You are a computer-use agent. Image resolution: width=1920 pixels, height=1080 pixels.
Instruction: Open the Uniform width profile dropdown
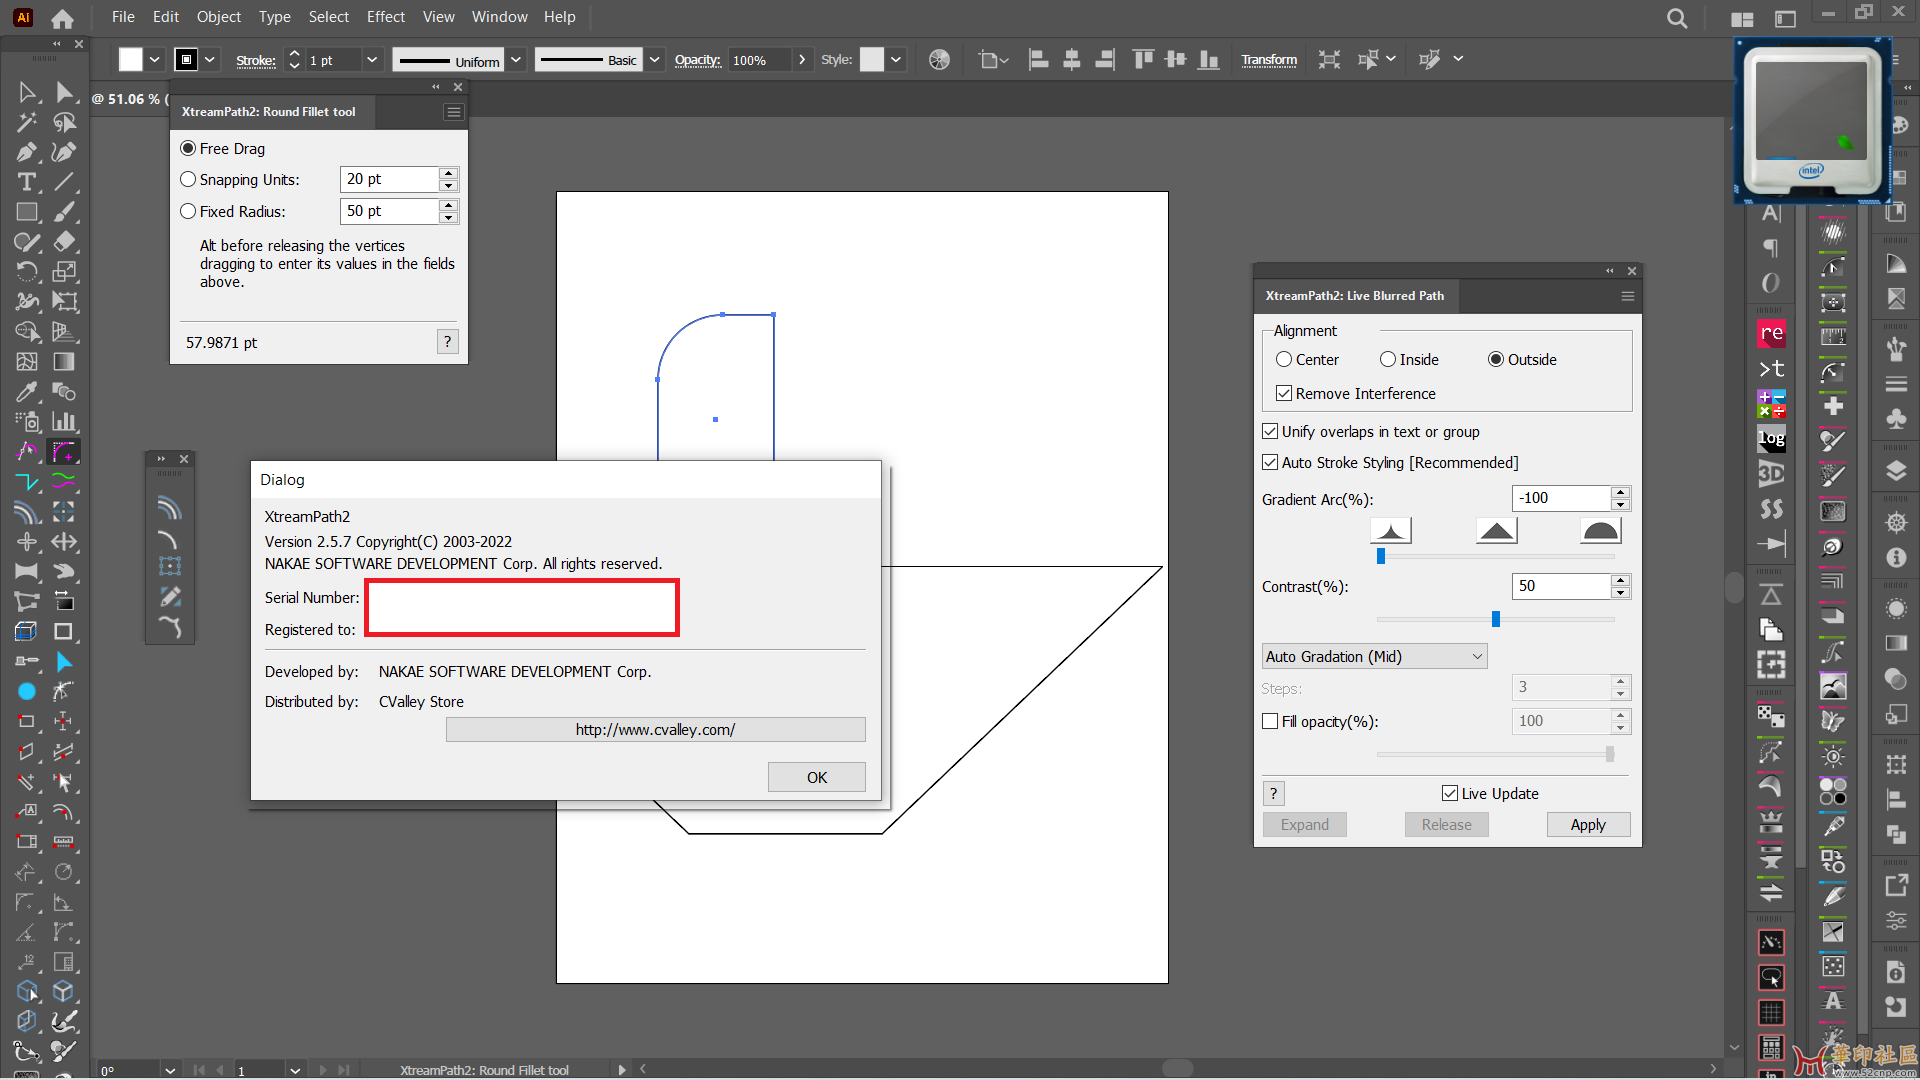516,60
